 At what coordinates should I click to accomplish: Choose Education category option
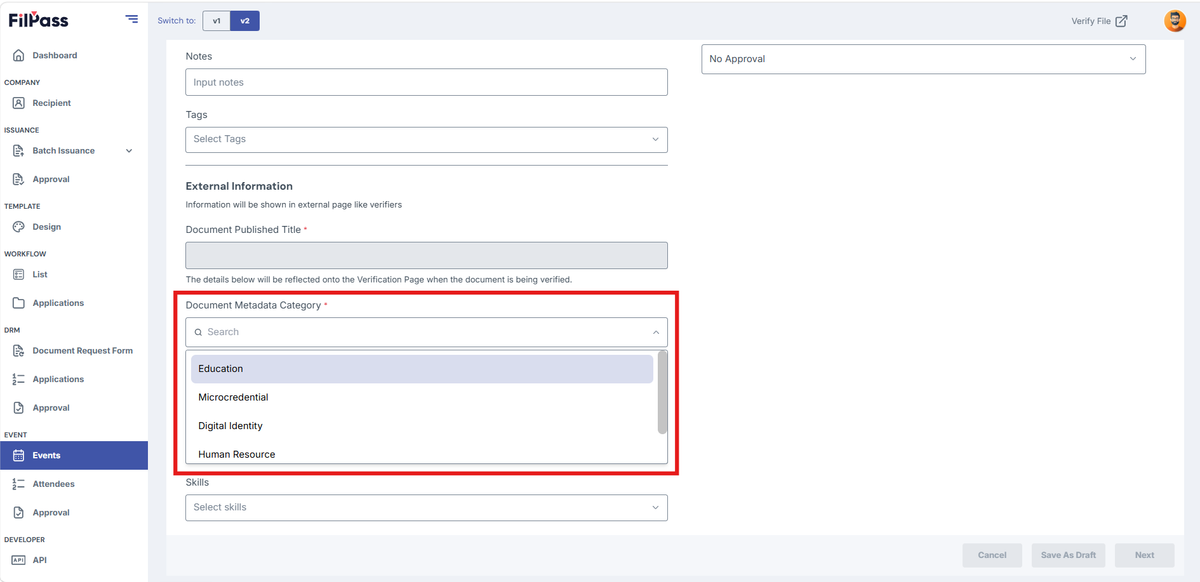coord(422,369)
